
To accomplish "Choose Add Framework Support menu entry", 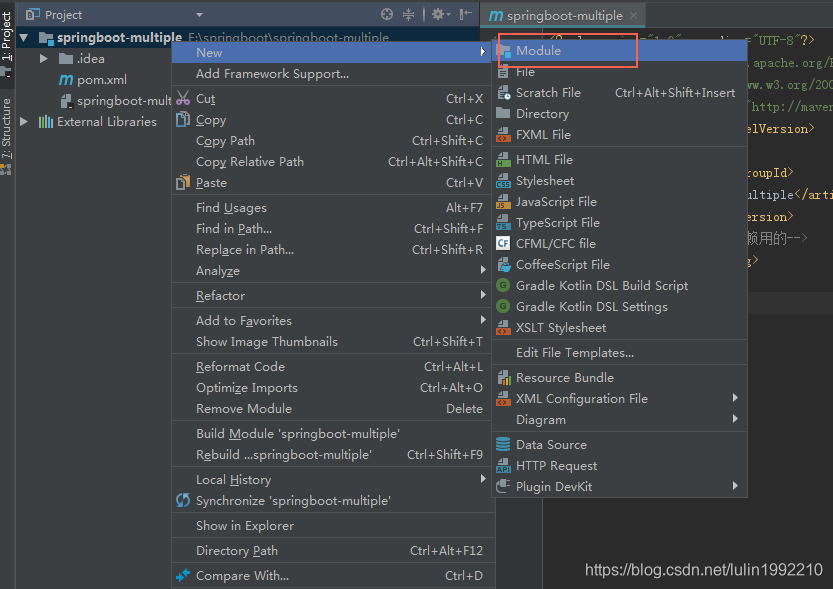I will coord(332,74).
